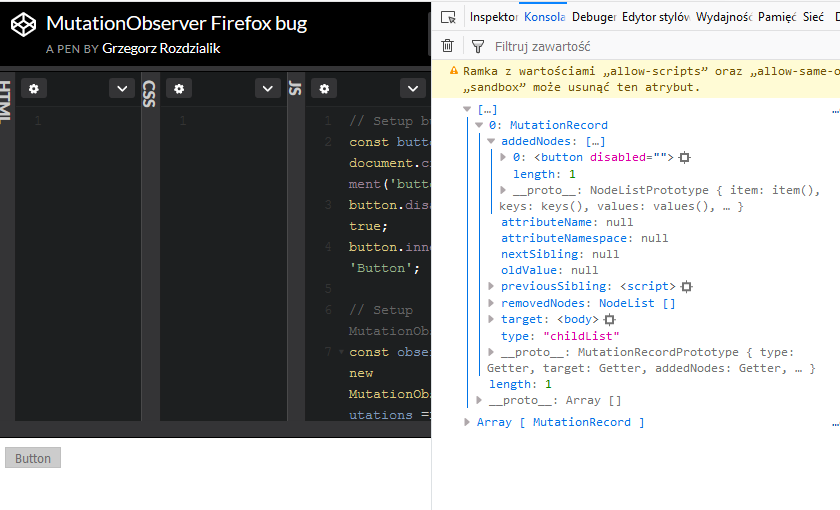840x510 pixels.
Task: Focus the Filtruj zawartość filter field
Action: (659, 47)
